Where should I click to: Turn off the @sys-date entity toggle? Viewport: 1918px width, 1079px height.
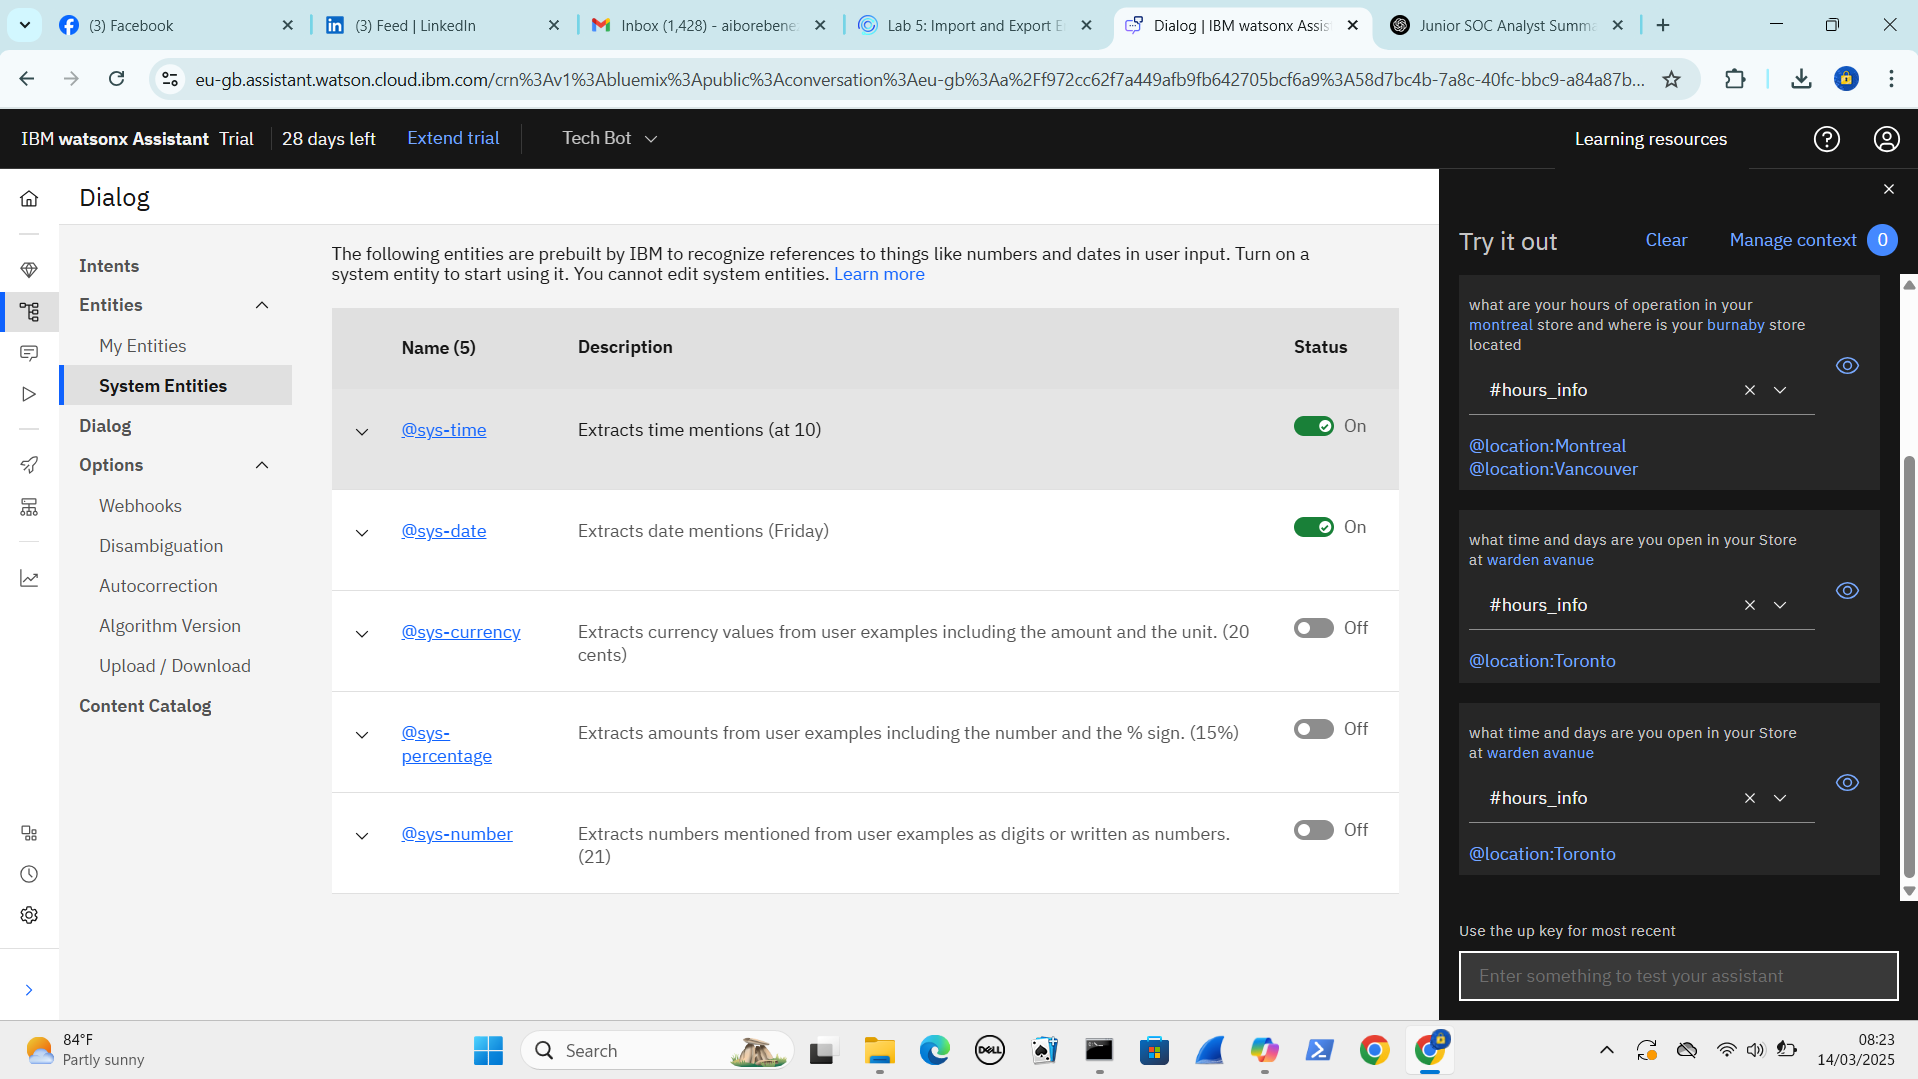coord(1313,527)
